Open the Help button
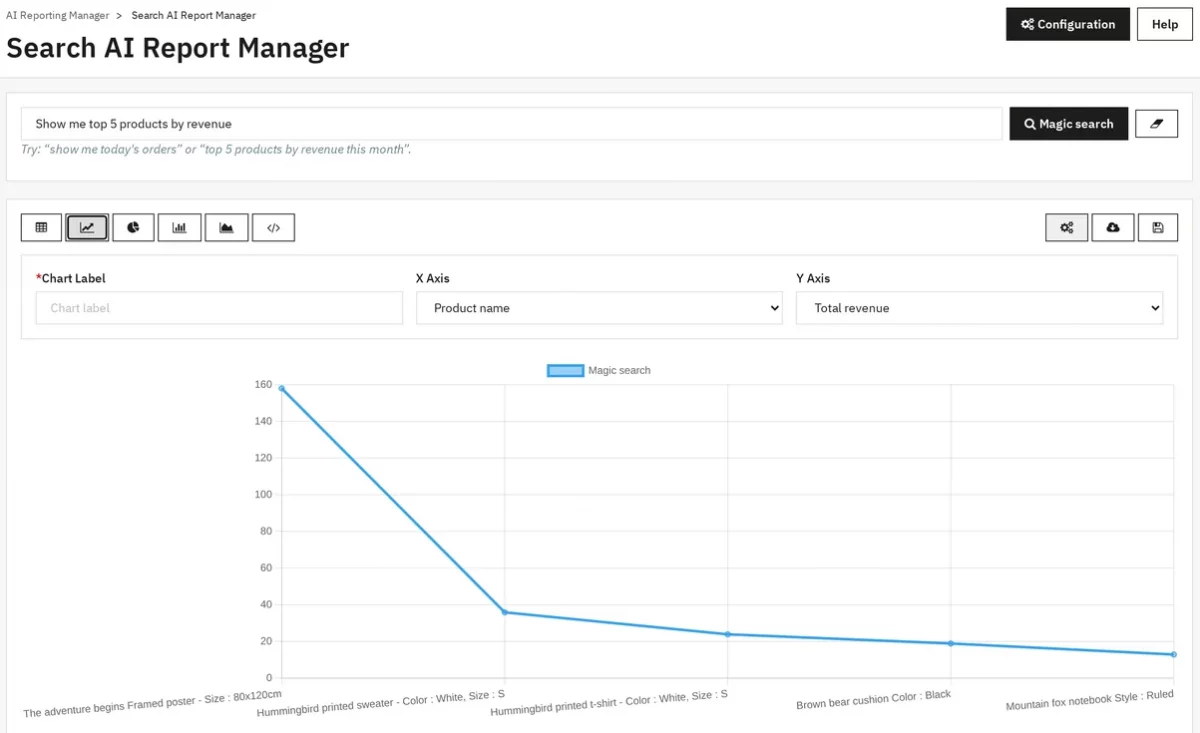The image size is (1200, 733). (1165, 24)
